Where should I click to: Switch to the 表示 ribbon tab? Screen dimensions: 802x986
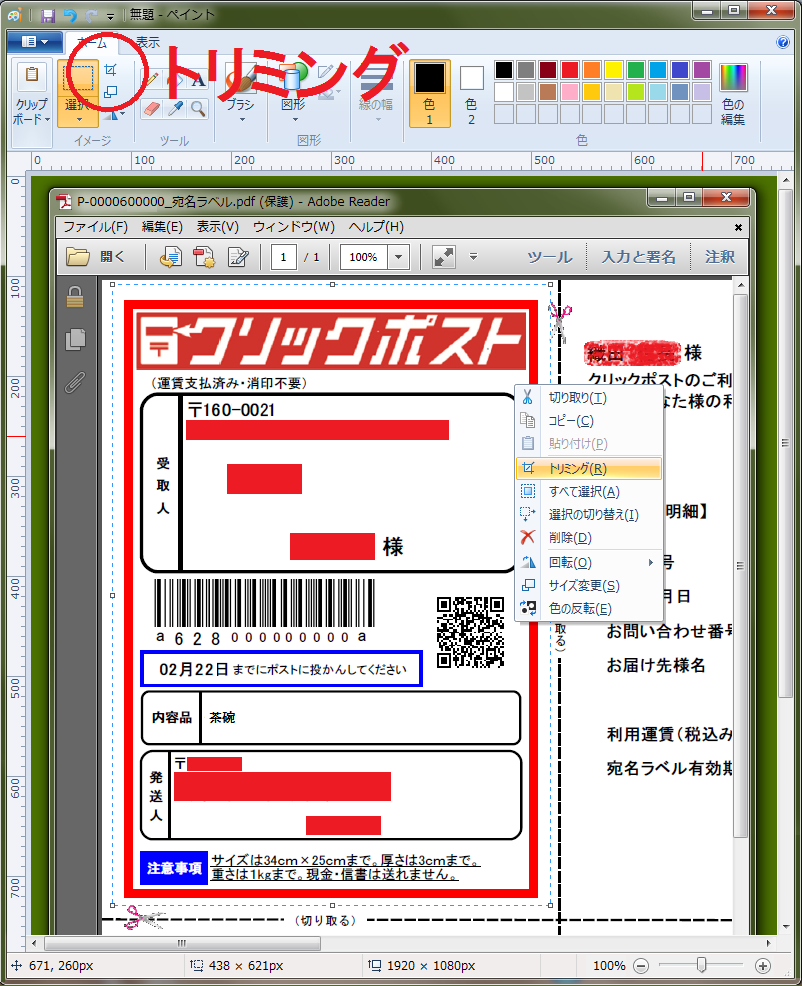[x=148, y=42]
